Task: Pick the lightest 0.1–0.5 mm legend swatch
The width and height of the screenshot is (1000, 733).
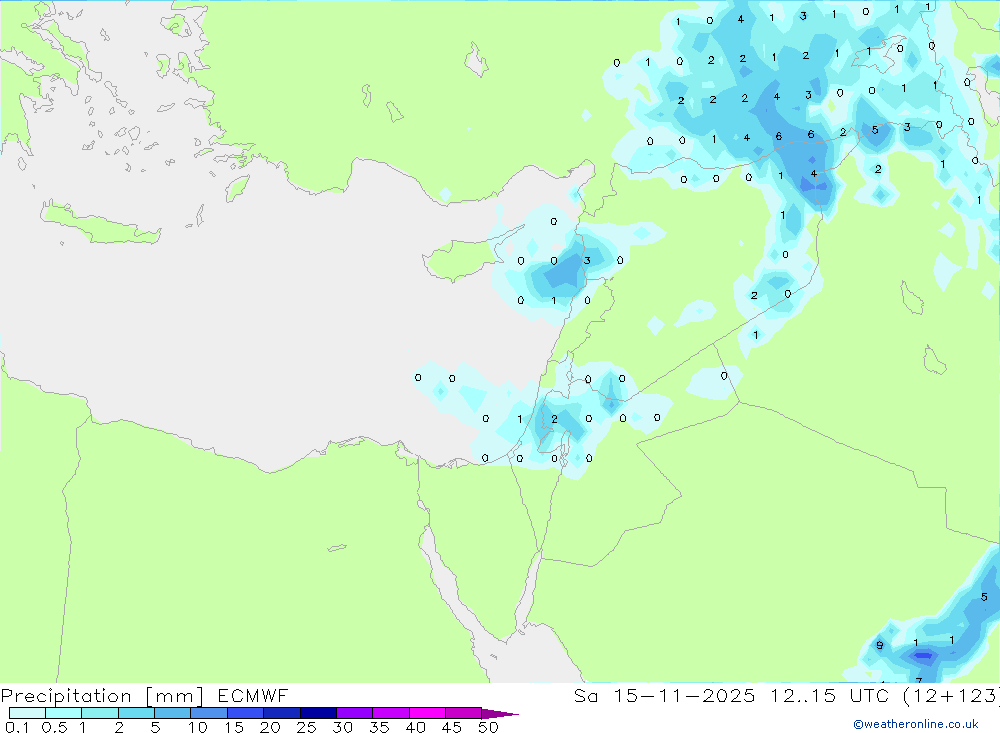Action: point(27,713)
